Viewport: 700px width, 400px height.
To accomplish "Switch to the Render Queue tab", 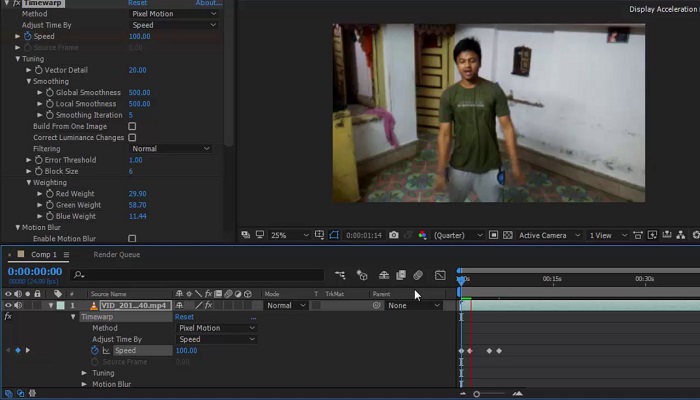I will click(x=117, y=255).
